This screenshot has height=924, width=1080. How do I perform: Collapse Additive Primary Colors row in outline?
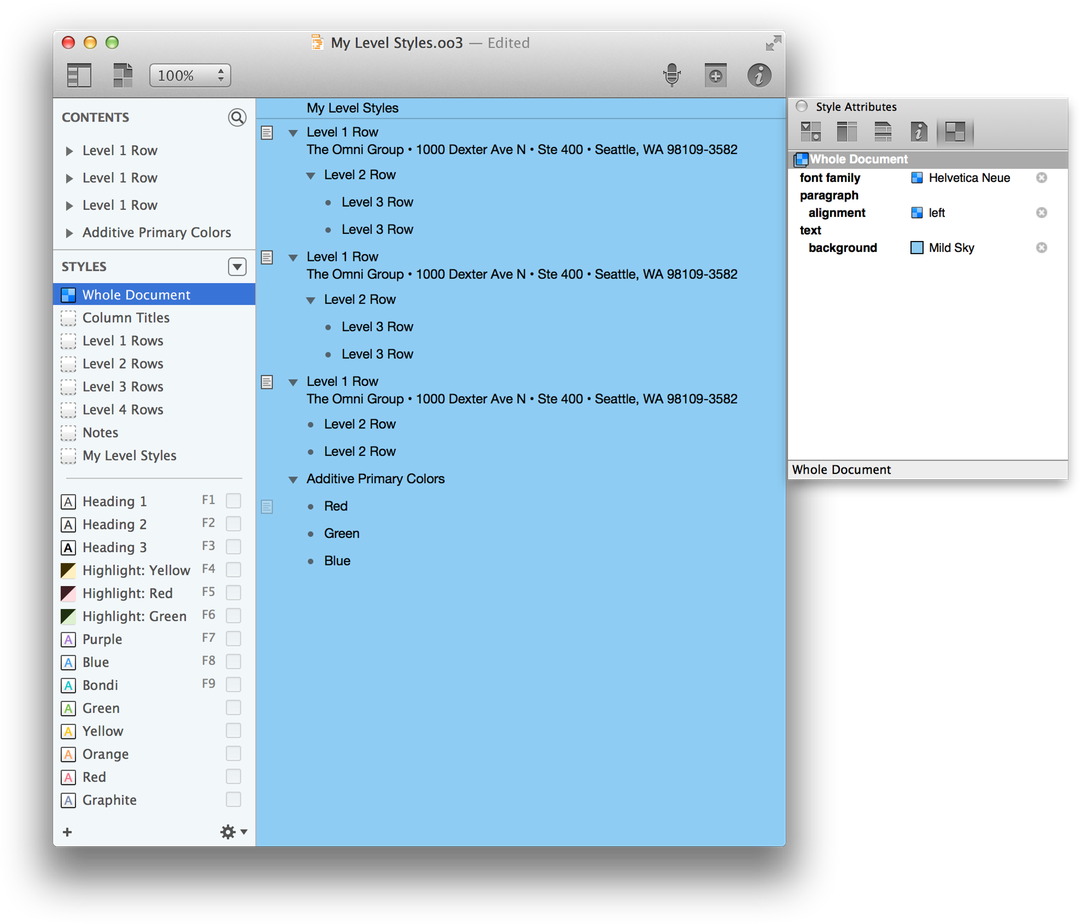(x=293, y=479)
